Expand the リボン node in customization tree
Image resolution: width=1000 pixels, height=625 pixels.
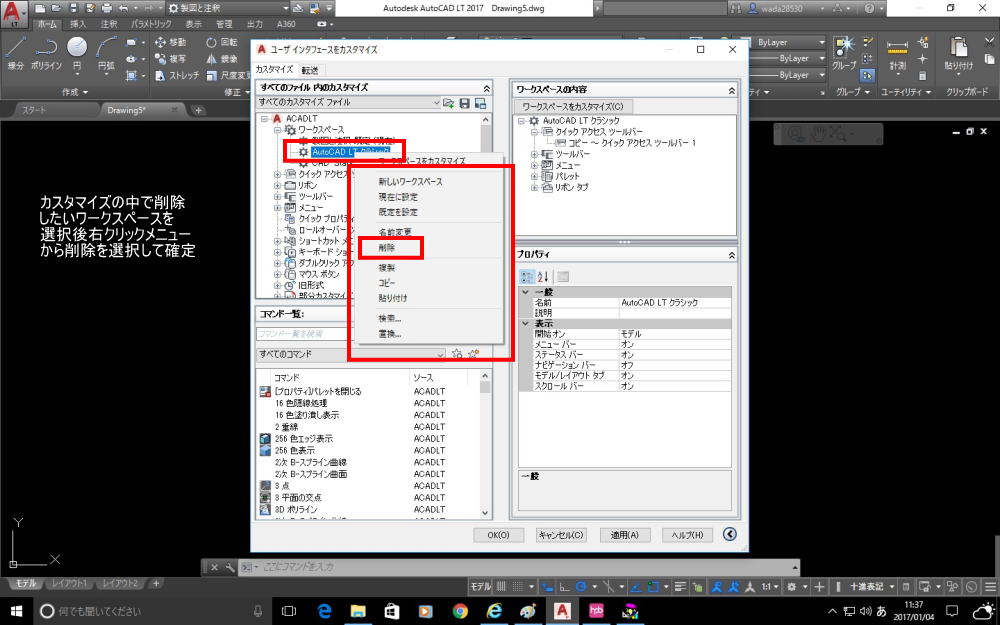pos(277,186)
